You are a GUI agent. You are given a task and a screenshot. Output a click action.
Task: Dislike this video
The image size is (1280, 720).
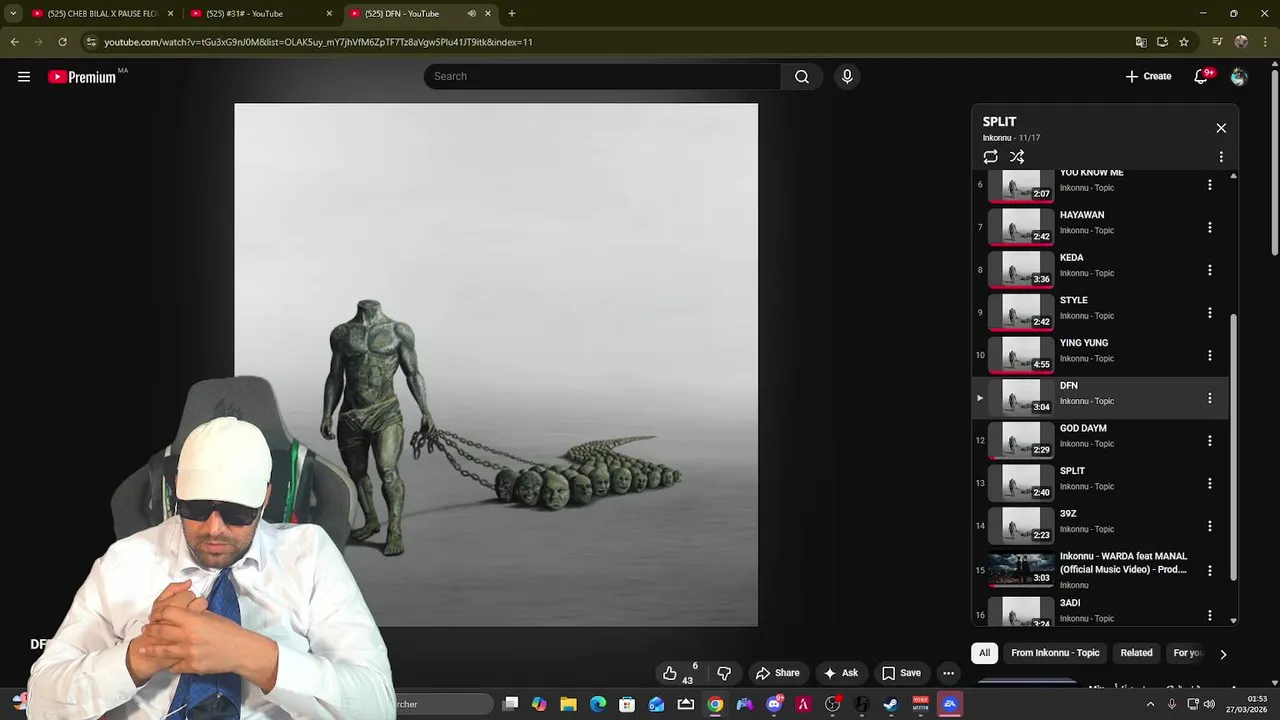pos(724,673)
